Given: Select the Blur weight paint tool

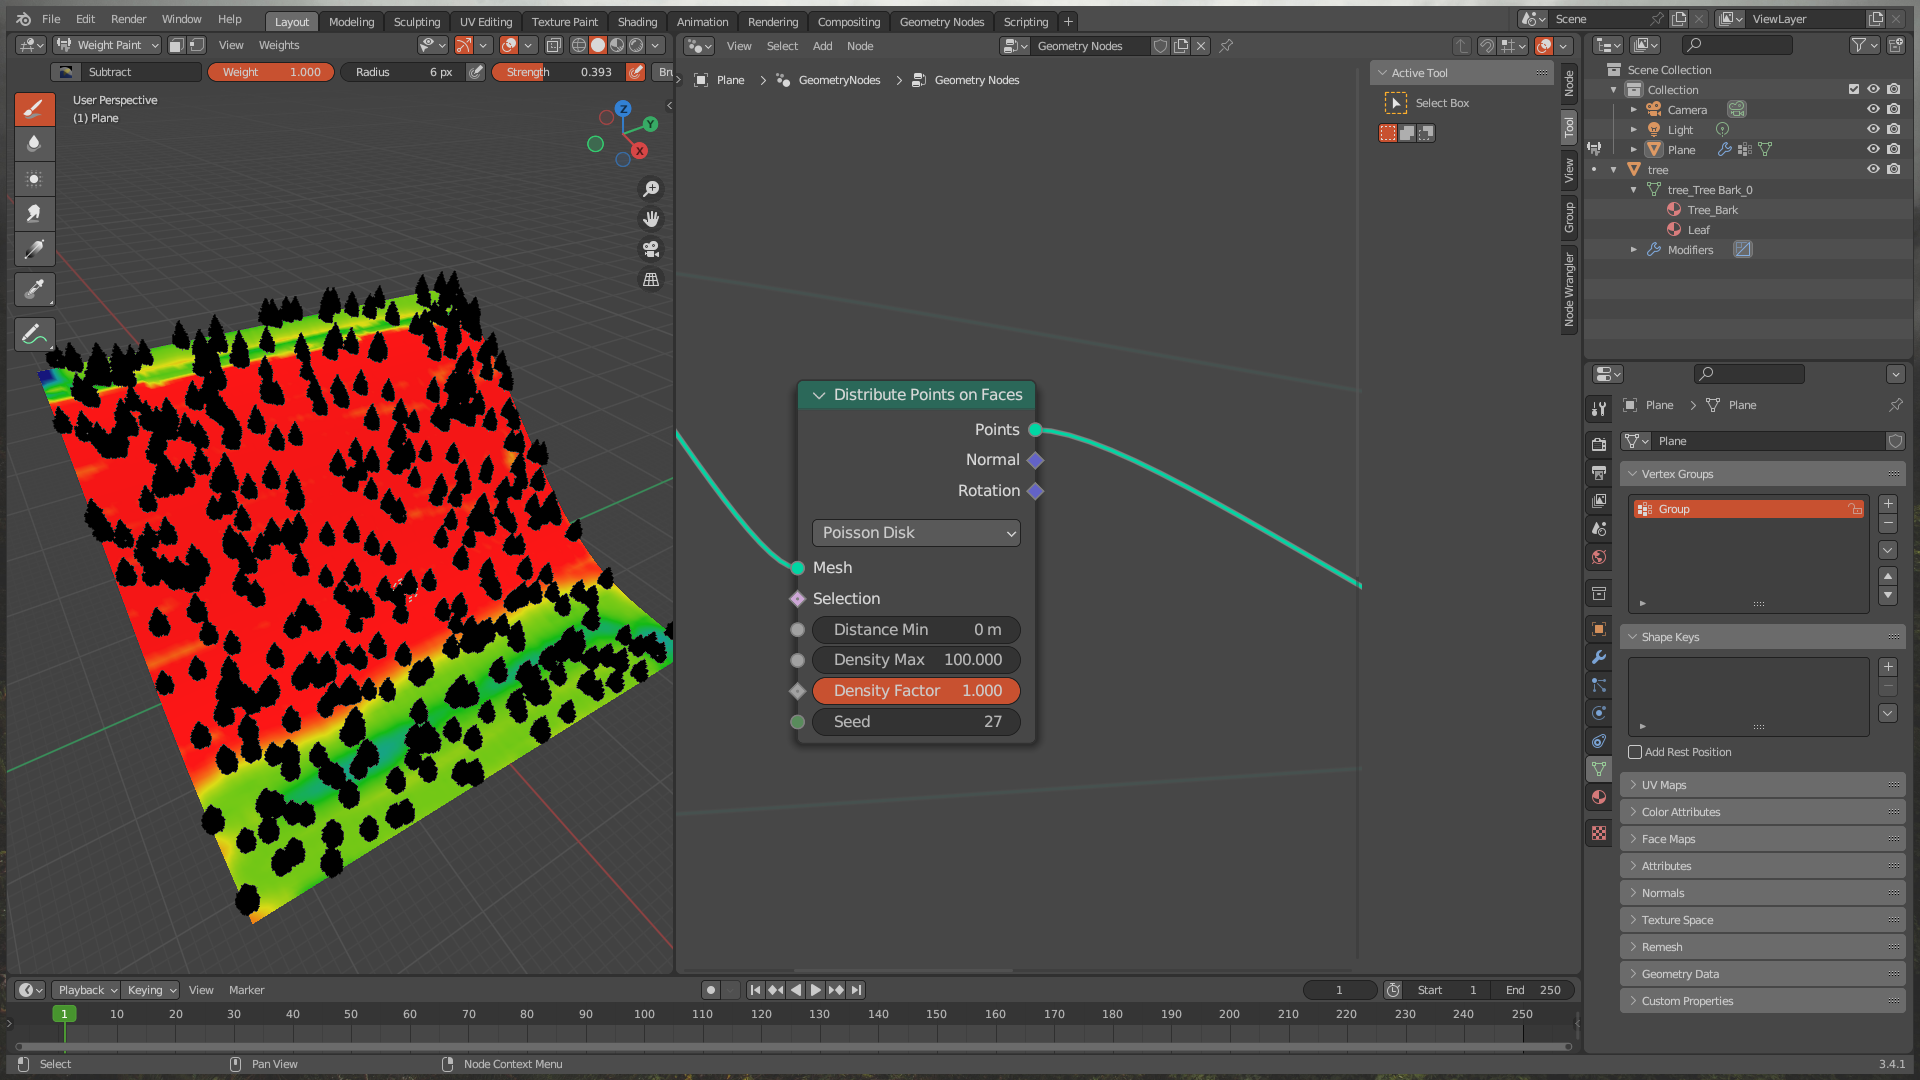Looking at the screenshot, I should click(x=34, y=143).
